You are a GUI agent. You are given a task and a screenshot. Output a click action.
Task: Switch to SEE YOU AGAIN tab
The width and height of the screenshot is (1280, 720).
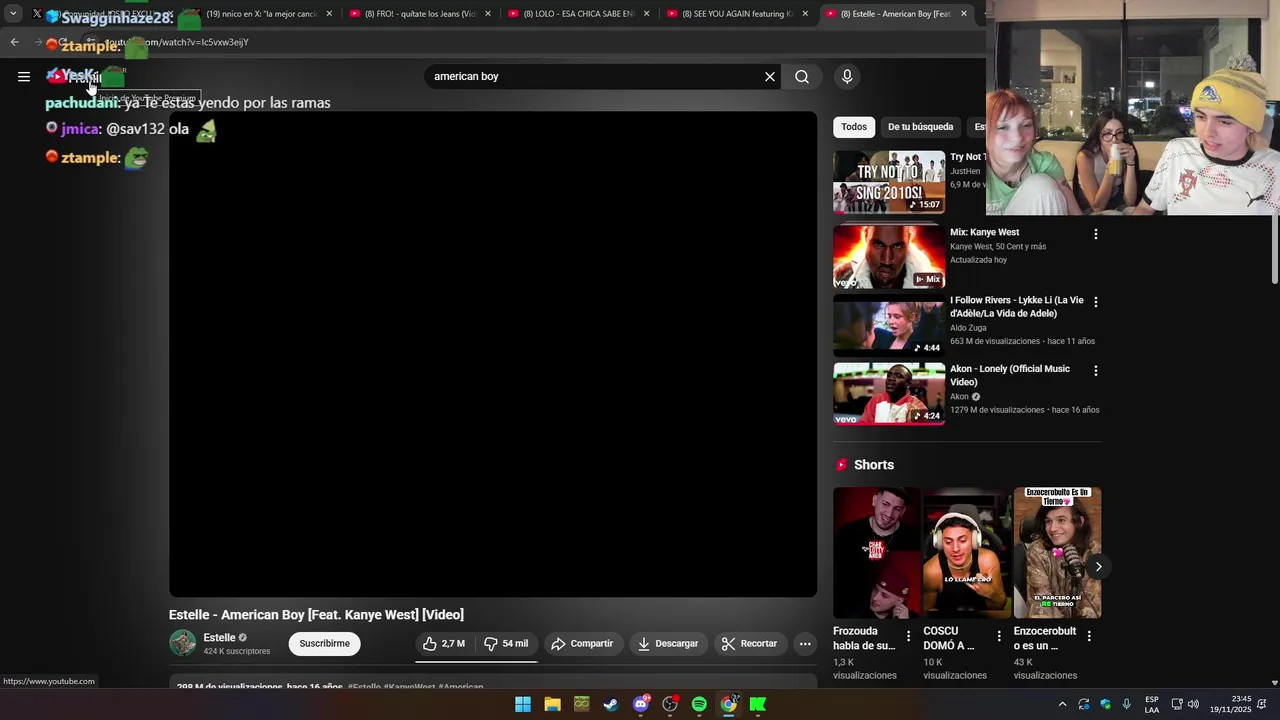[737, 14]
